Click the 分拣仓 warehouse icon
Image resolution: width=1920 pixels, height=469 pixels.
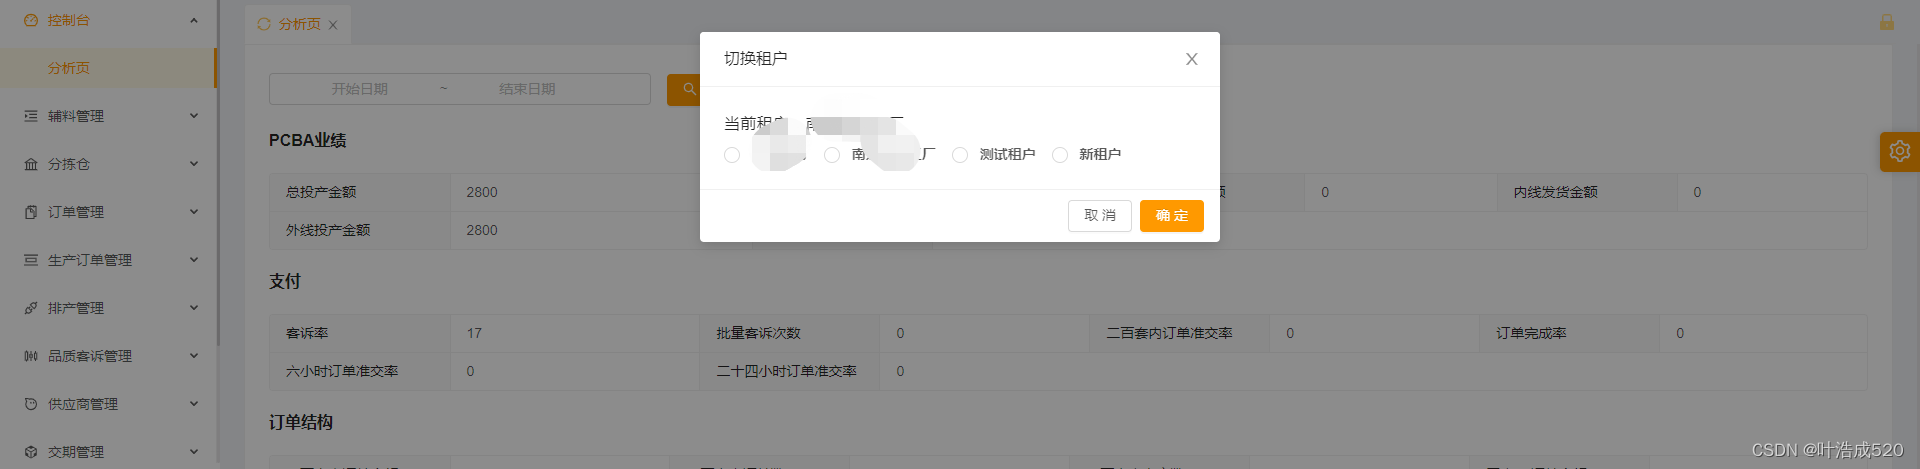click(x=31, y=164)
